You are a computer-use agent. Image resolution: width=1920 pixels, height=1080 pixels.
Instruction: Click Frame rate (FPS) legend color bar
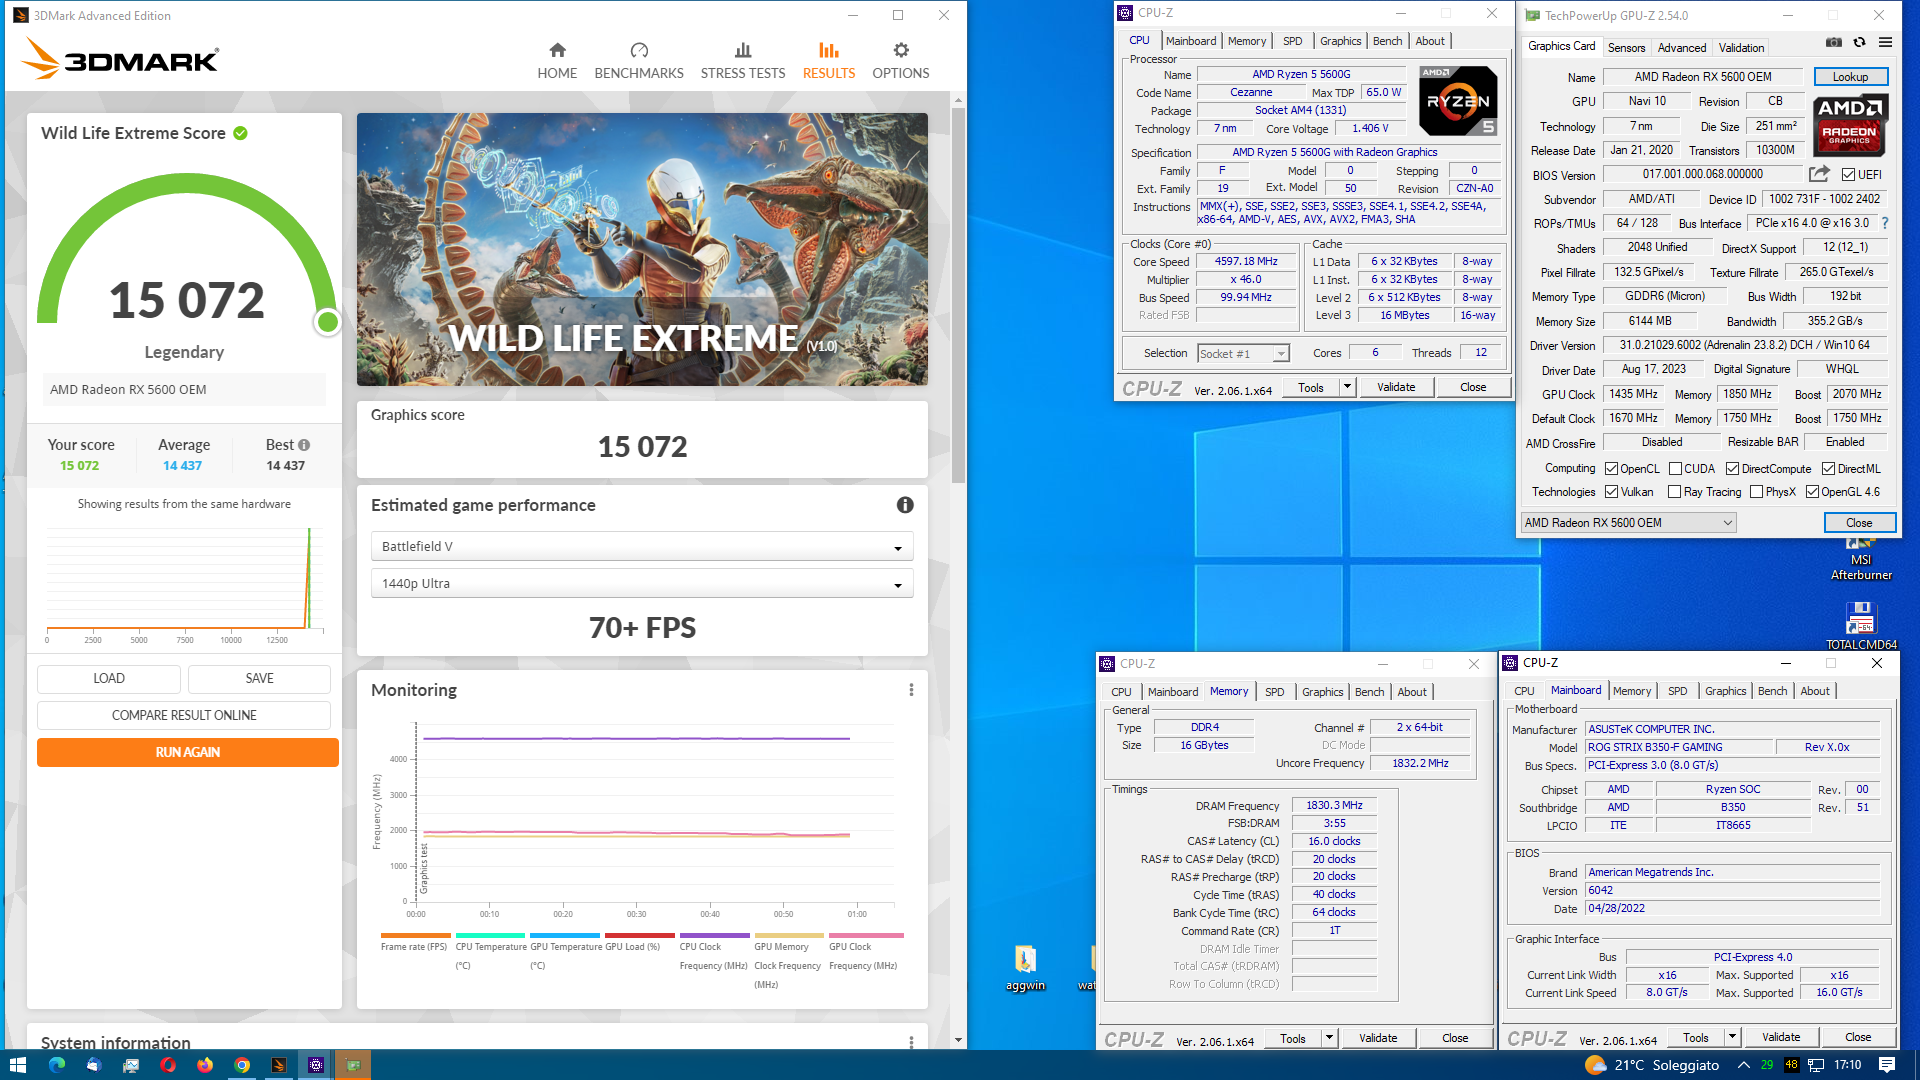(415, 936)
